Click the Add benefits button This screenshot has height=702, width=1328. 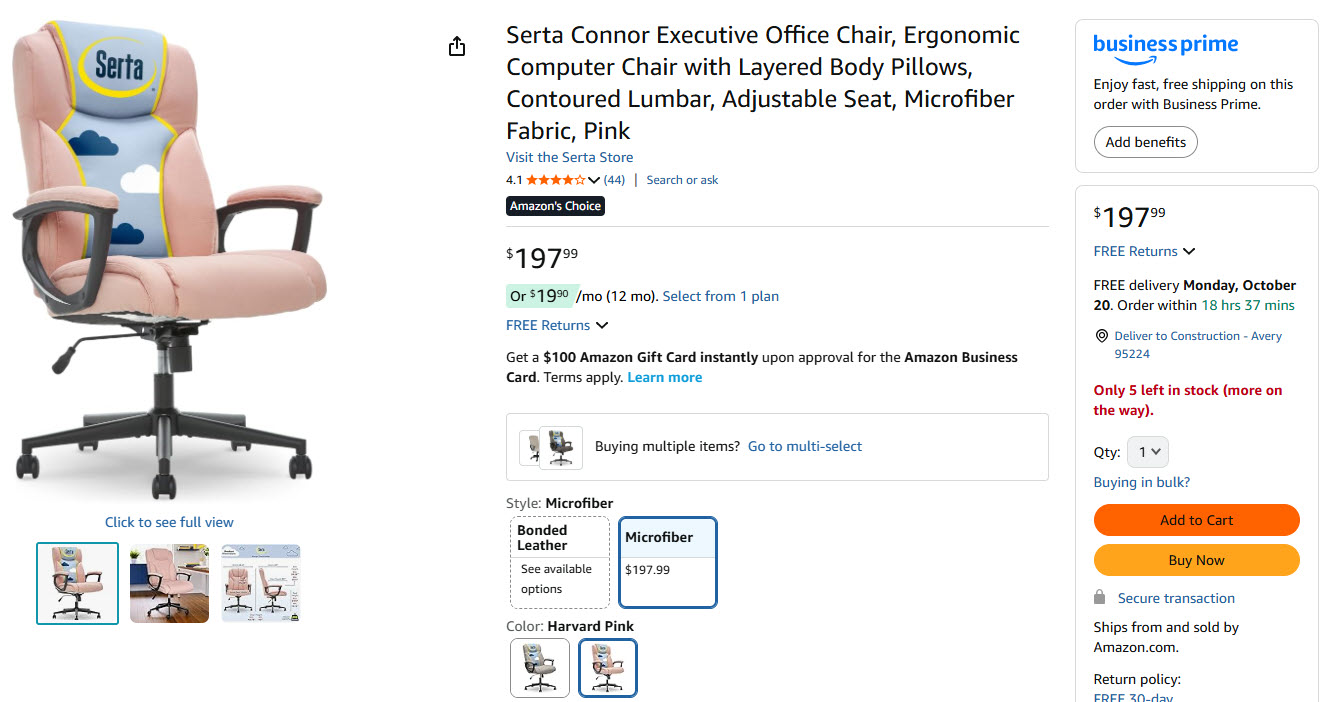[1145, 142]
